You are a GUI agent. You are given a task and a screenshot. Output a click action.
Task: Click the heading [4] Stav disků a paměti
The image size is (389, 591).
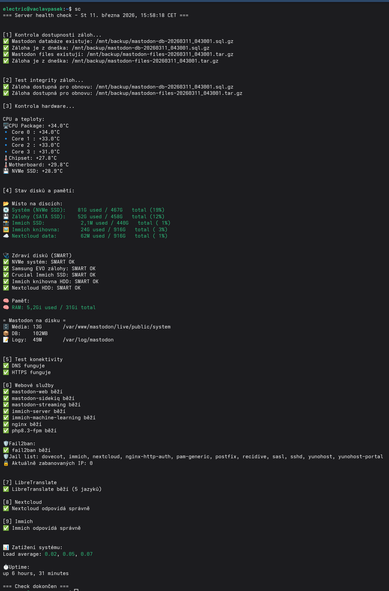[x=38, y=191]
